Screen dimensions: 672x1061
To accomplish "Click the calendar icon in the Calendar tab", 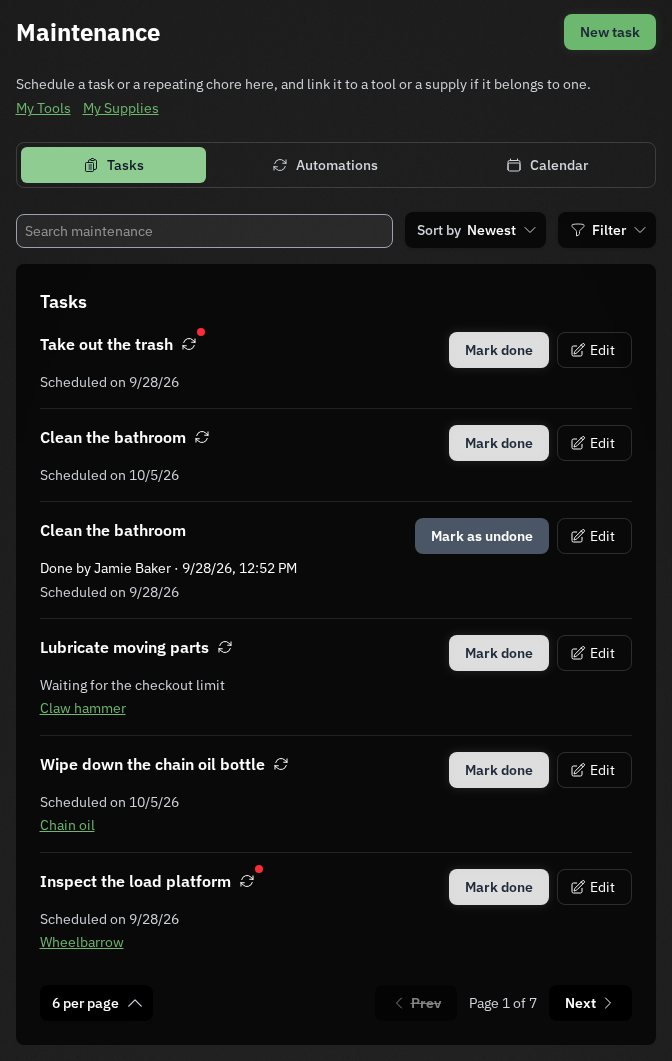I will pyautogui.click(x=514, y=165).
